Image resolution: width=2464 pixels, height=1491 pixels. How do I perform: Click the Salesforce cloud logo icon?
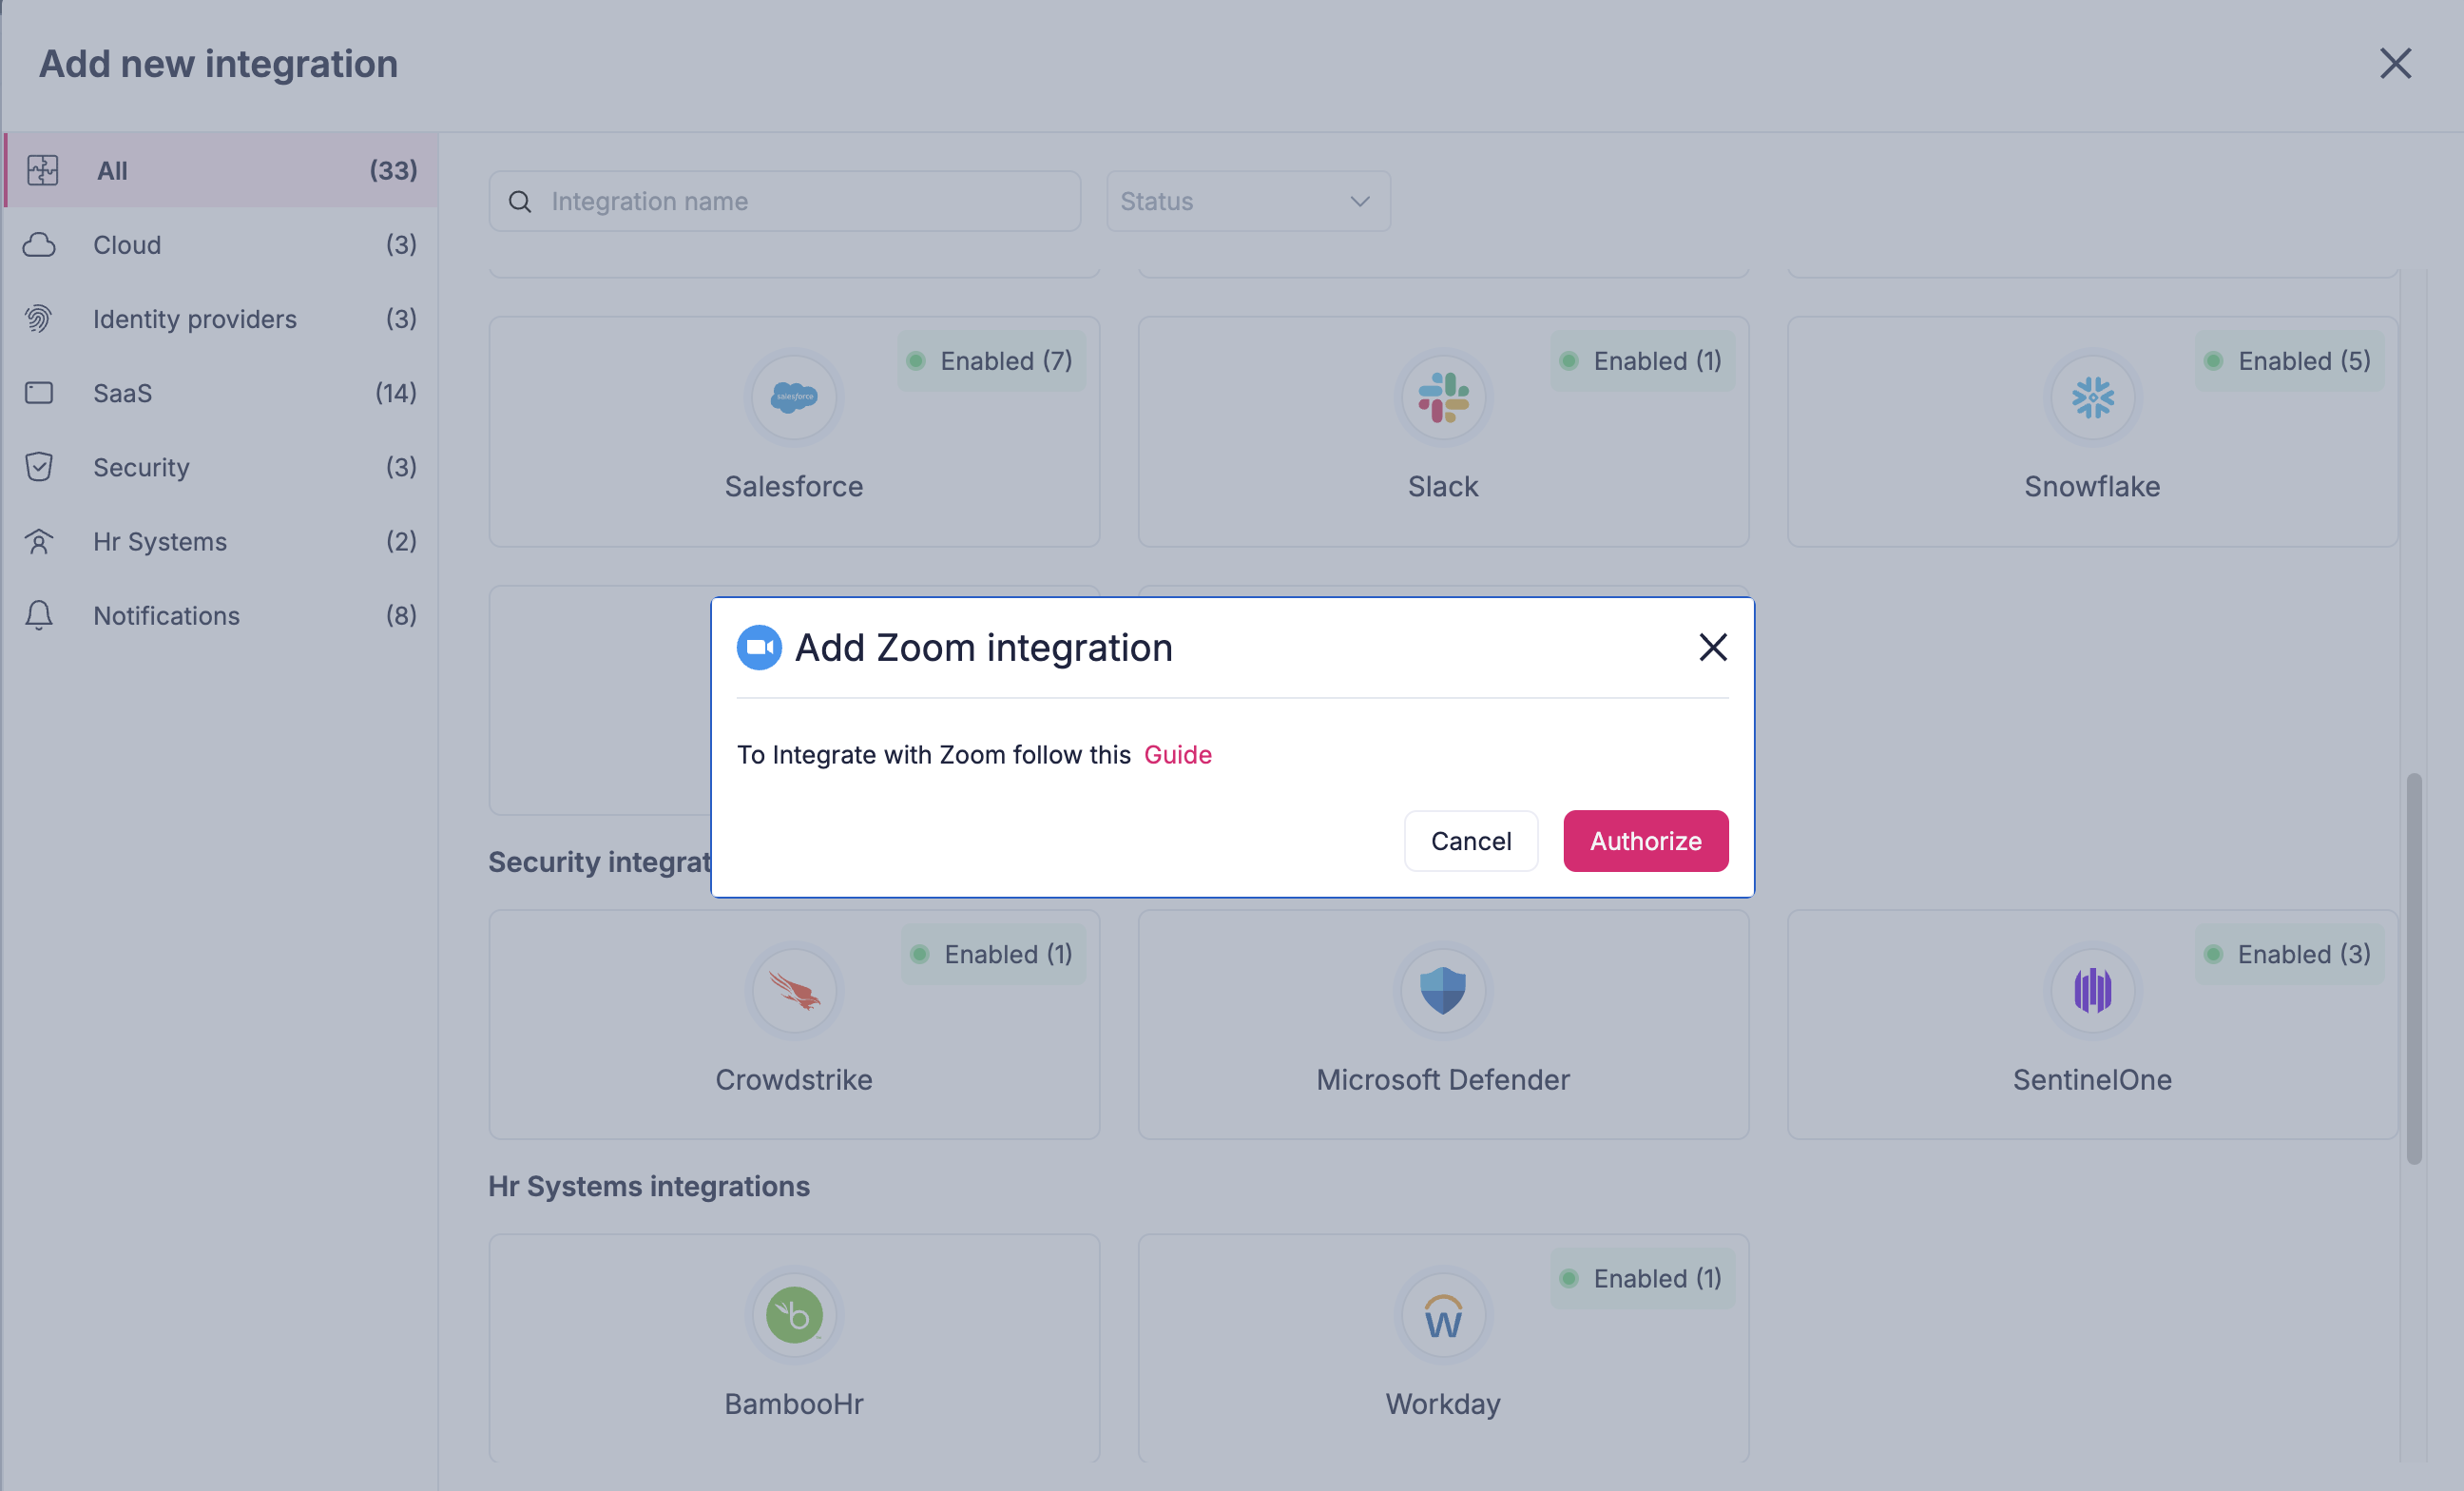[x=794, y=397]
